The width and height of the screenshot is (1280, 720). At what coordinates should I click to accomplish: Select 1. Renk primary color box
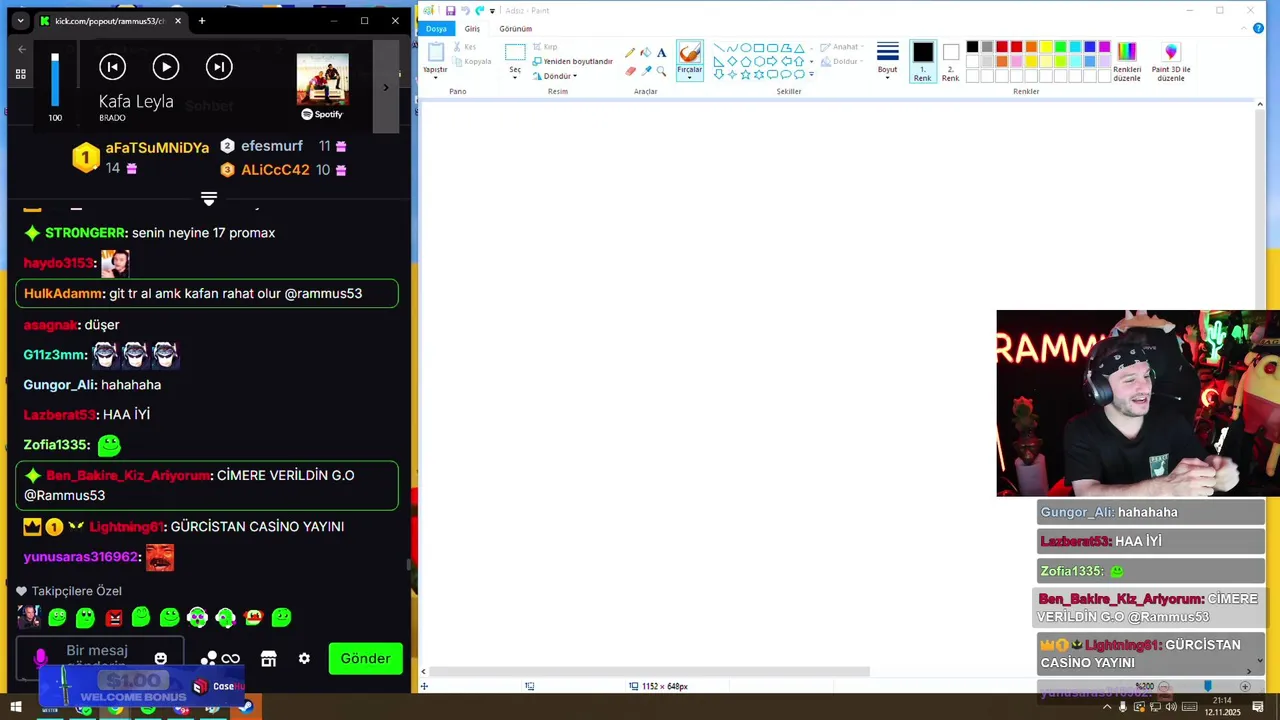(922, 62)
